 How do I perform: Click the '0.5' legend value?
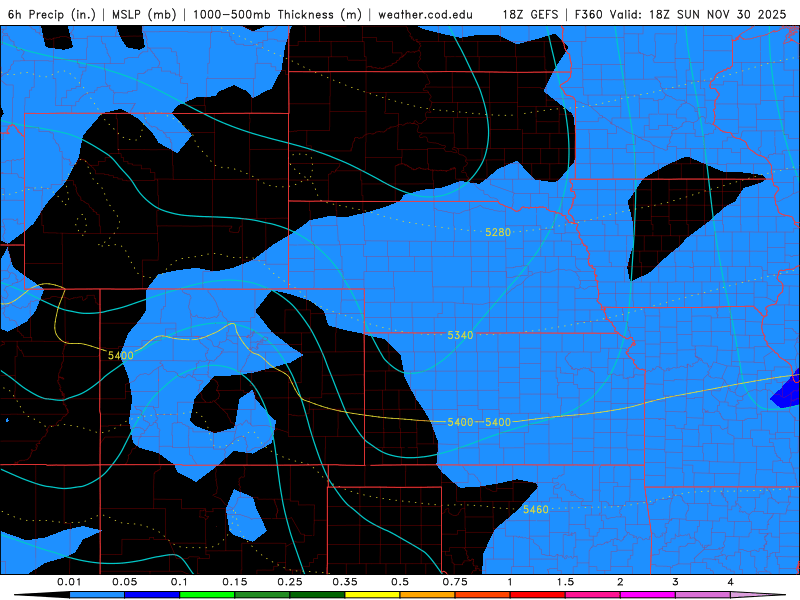pyautogui.click(x=400, y=582)
